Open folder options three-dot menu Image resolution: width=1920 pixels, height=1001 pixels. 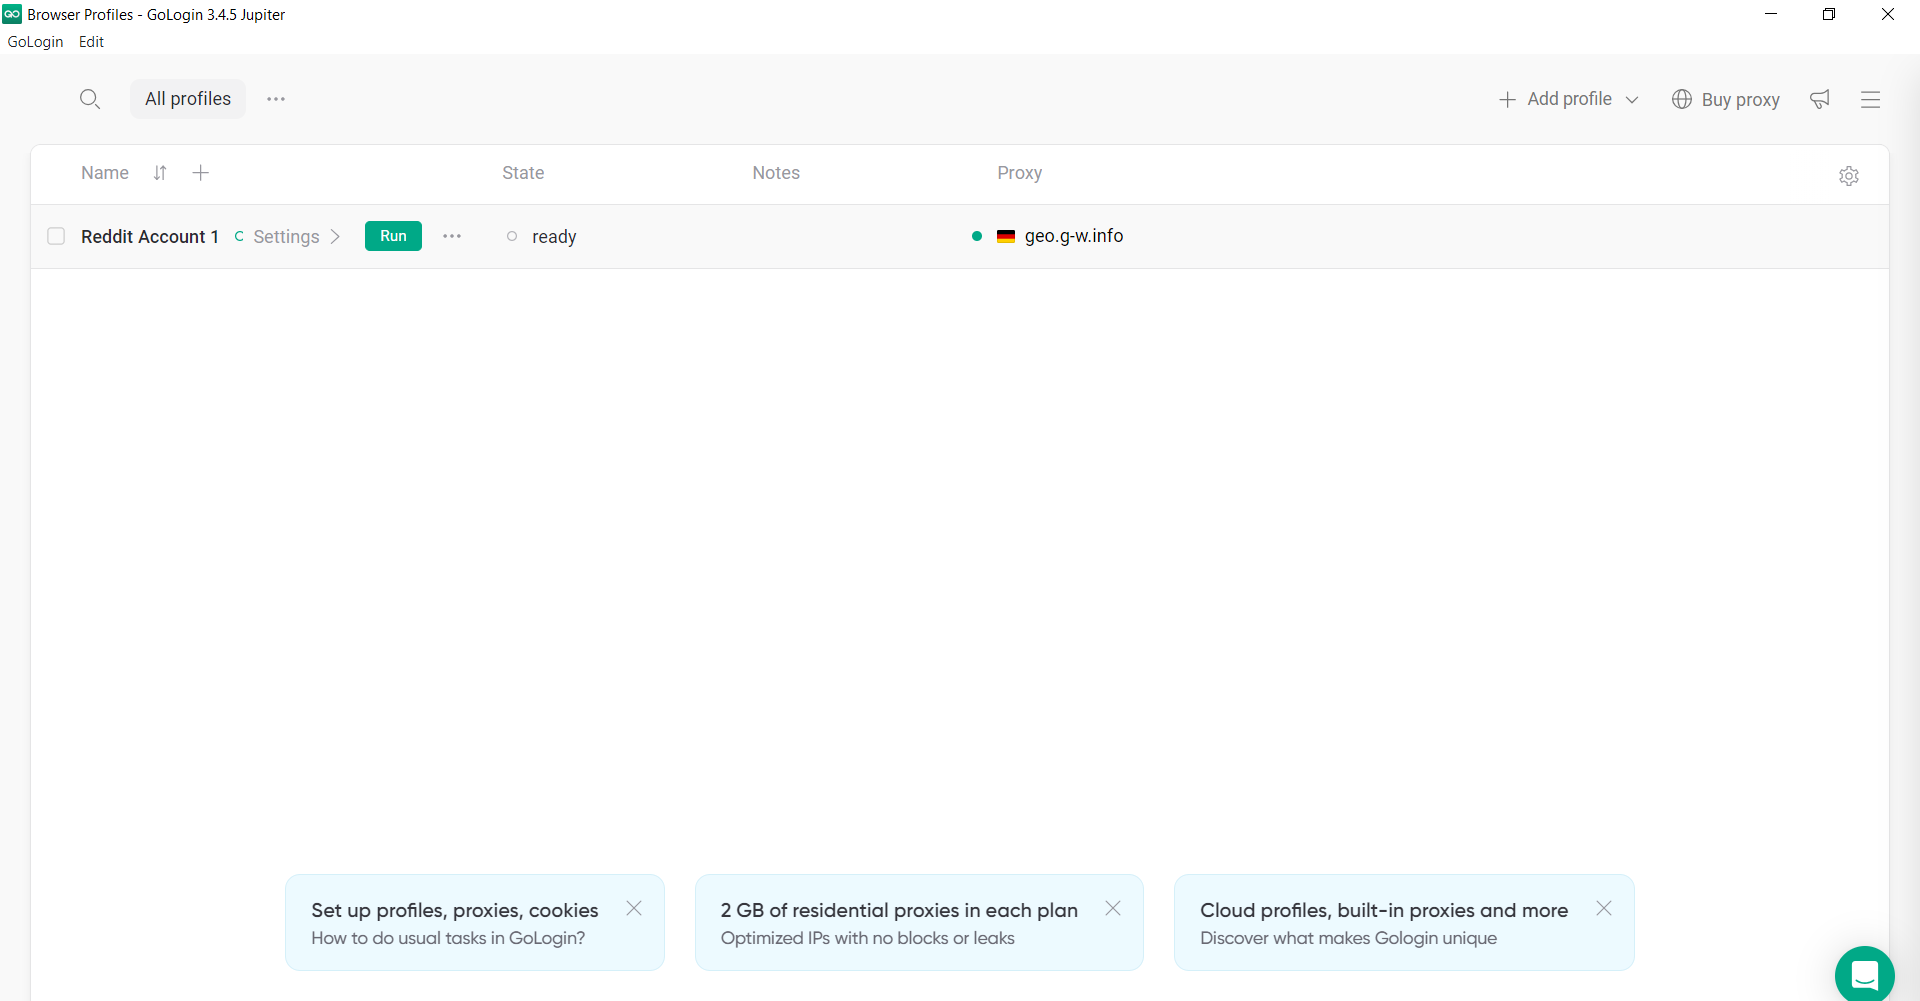[x=276, y=99]
